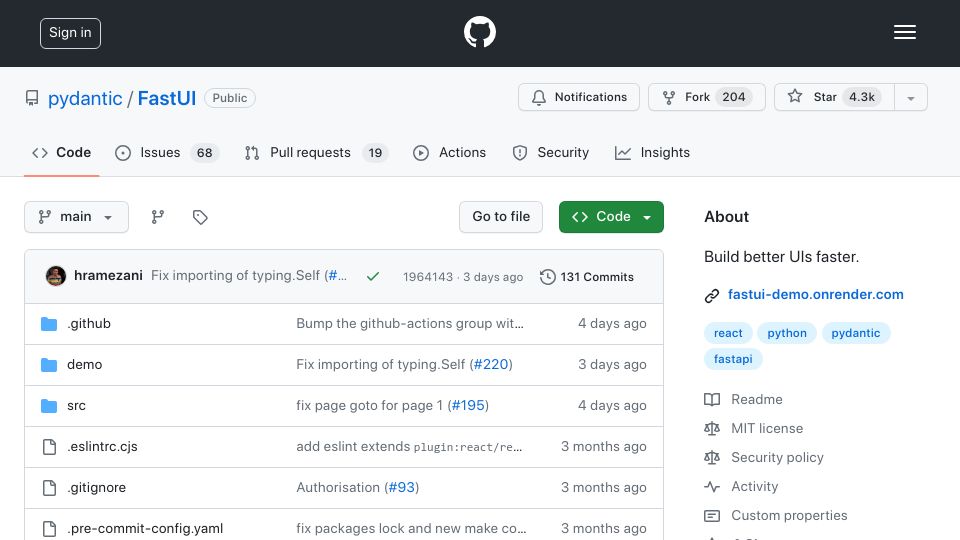Open the Custom properties link

coord(789,516)
